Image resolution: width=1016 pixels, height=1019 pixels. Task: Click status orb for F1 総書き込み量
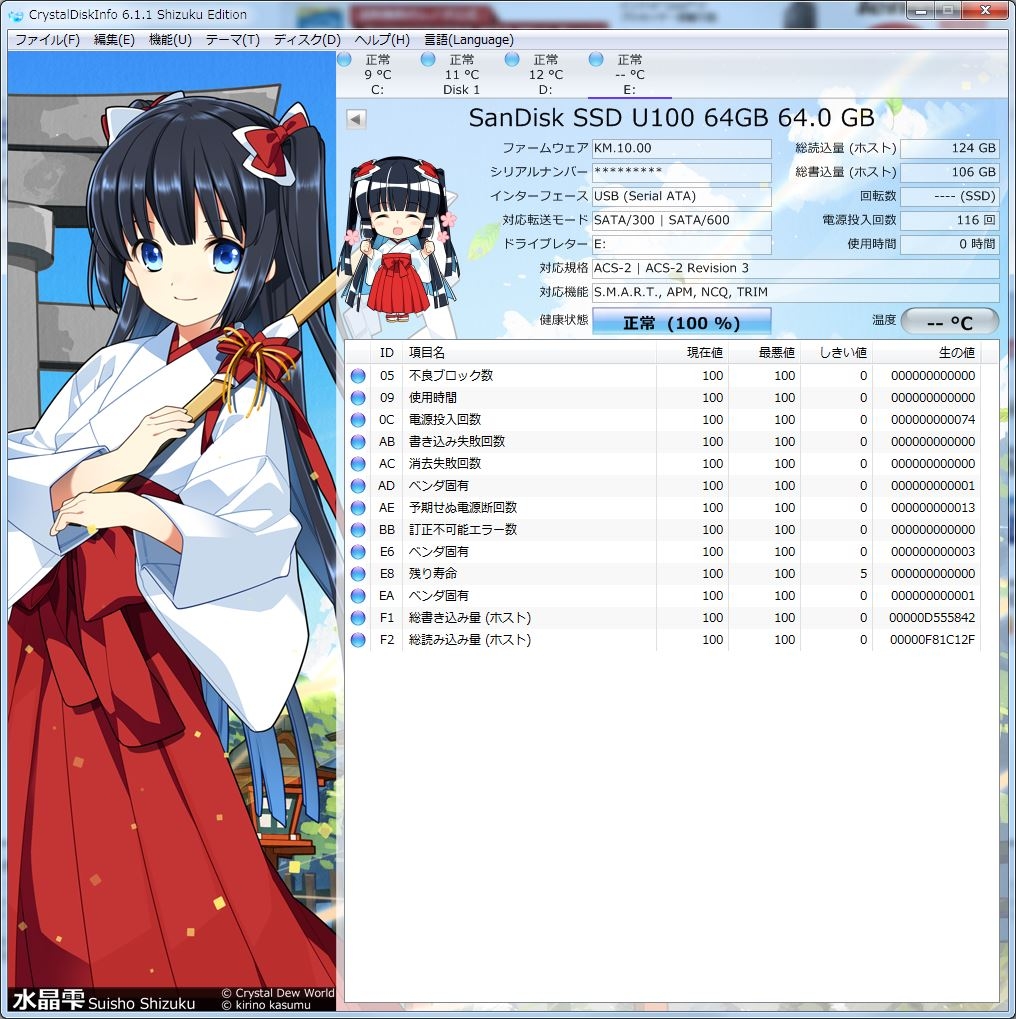(358, 618)
